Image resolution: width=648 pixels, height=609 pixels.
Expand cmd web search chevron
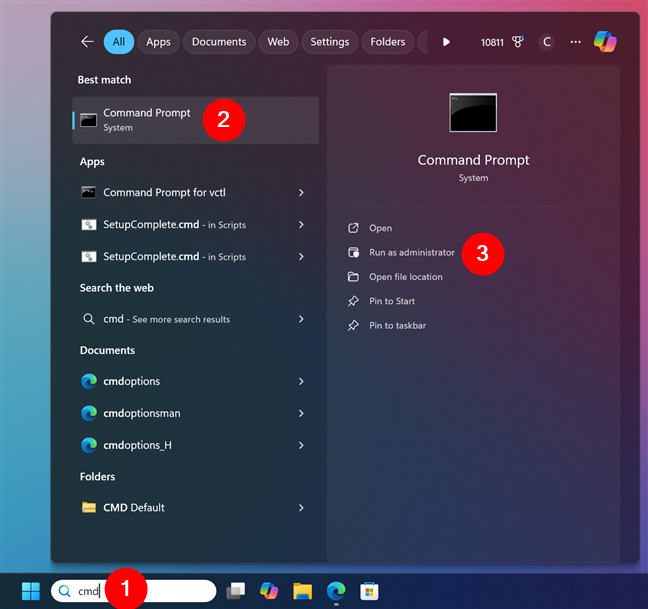coord(301,319)
